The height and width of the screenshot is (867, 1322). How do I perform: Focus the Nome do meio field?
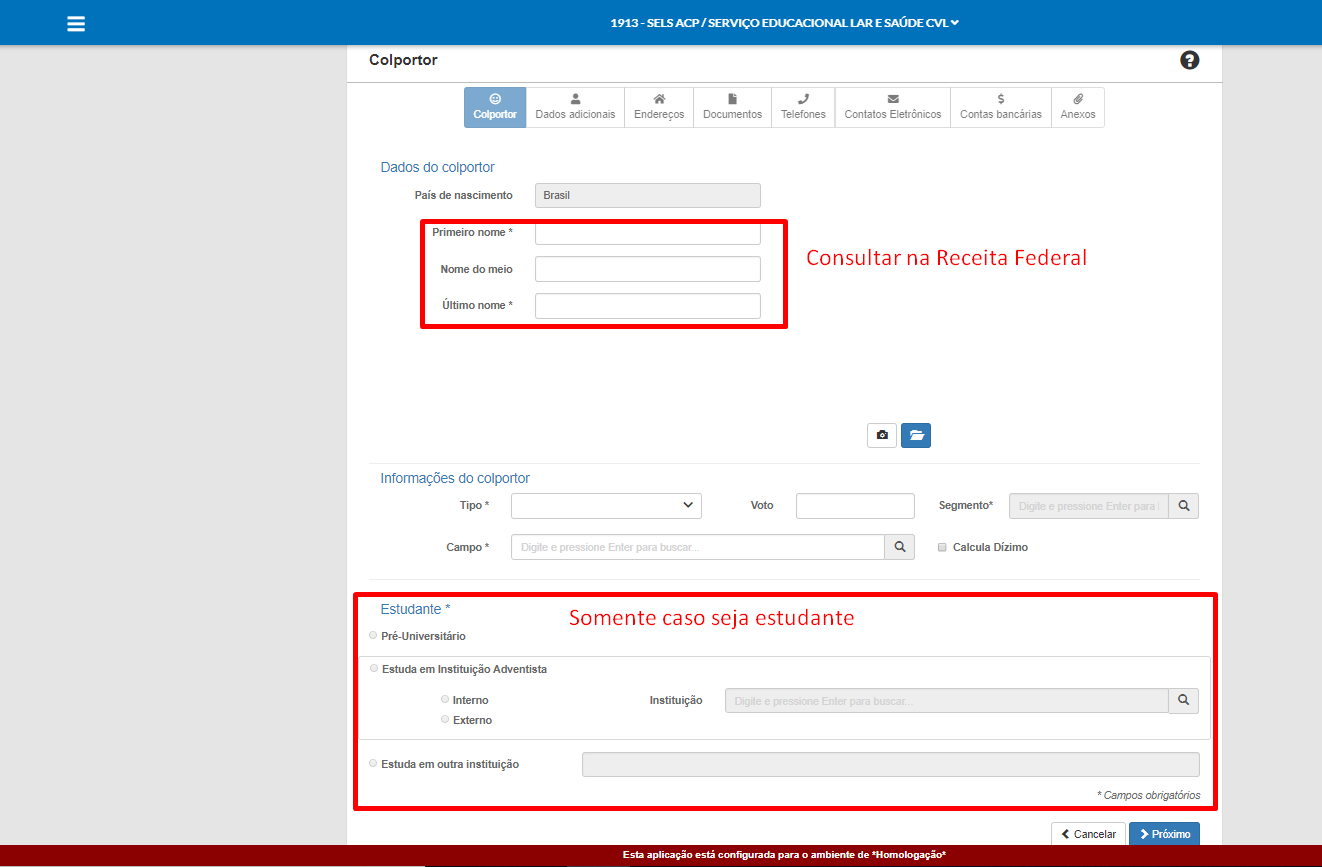pyautogui.click(x=648, y=269)
